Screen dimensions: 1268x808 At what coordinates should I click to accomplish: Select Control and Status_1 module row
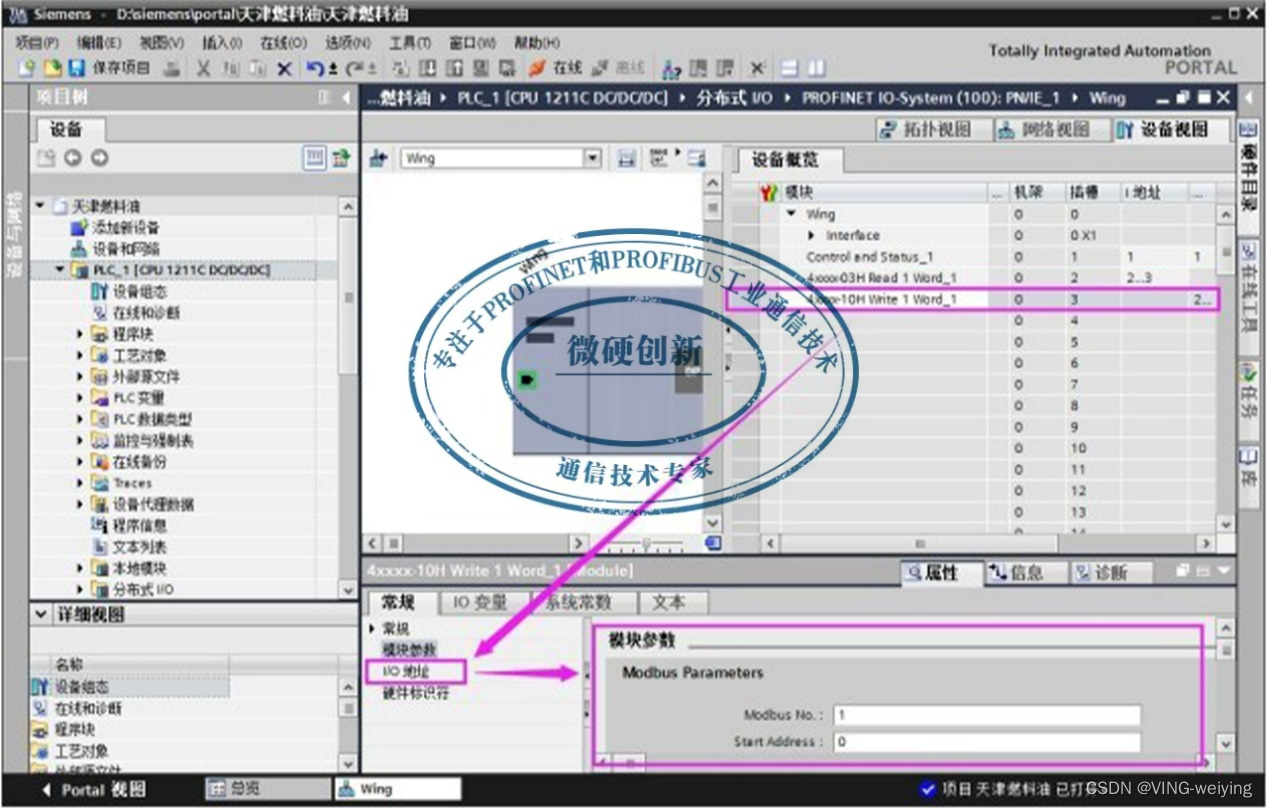(972, 257)
